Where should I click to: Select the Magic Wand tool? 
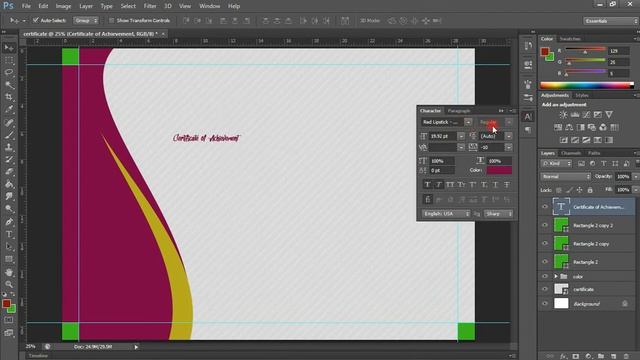point(9,85)
